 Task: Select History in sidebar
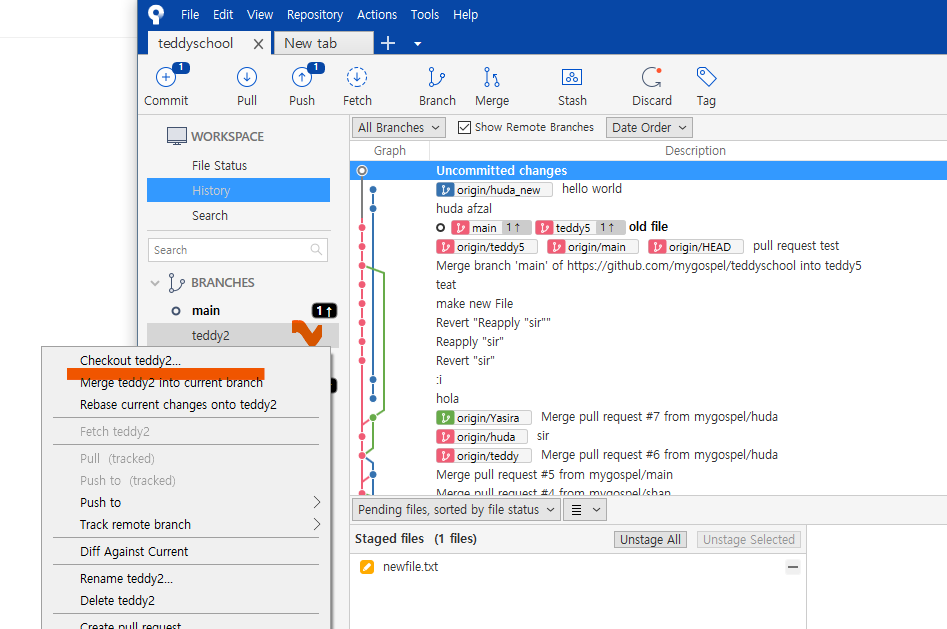pos(239,190)
